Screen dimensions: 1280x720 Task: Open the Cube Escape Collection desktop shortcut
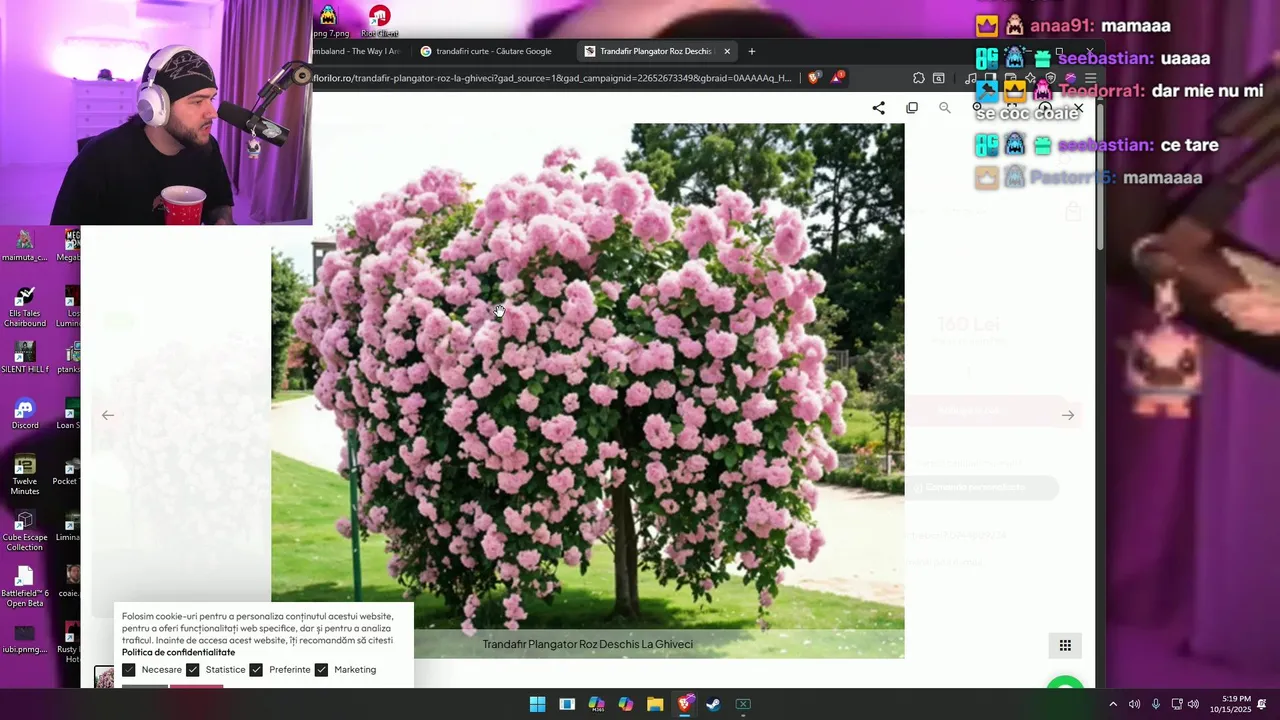pyautogui.click(x=25, y=530)
